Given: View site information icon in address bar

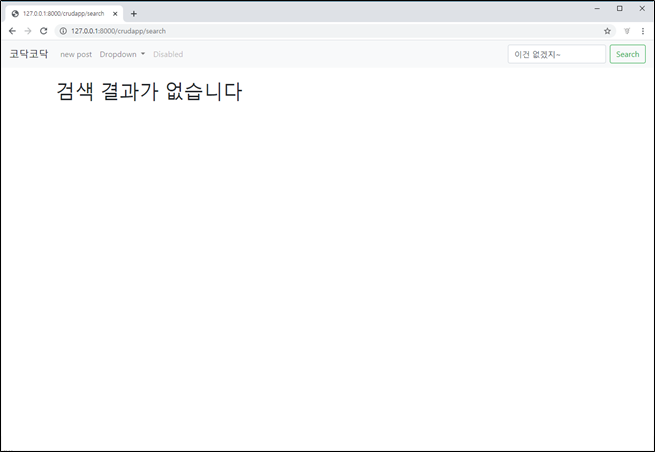Looking at the screenshot, I should point(63,31).
